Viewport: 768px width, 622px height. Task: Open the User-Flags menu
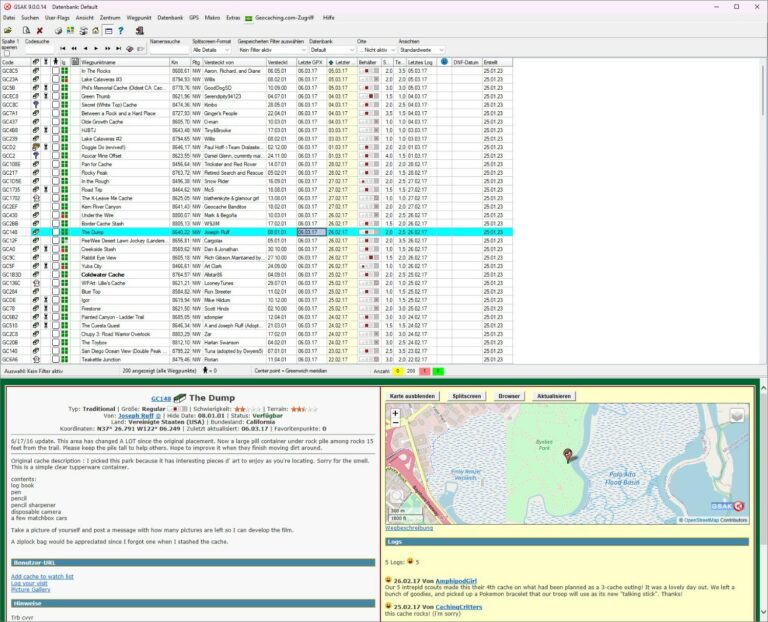point(57,18)
